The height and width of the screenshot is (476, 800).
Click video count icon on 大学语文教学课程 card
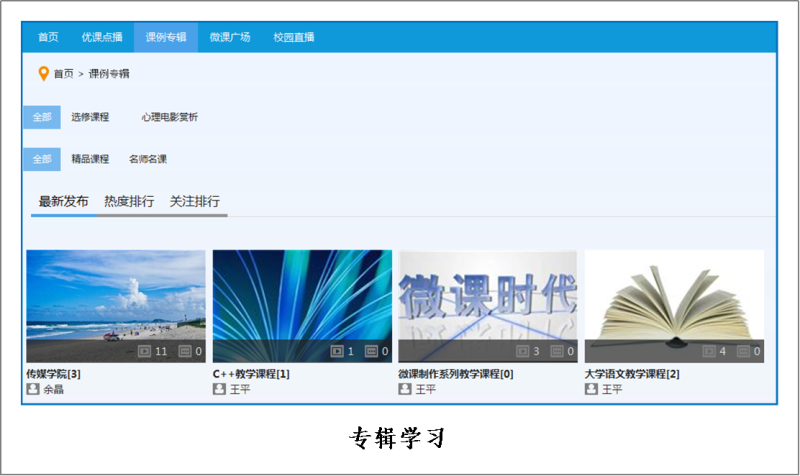pos(709,351)
